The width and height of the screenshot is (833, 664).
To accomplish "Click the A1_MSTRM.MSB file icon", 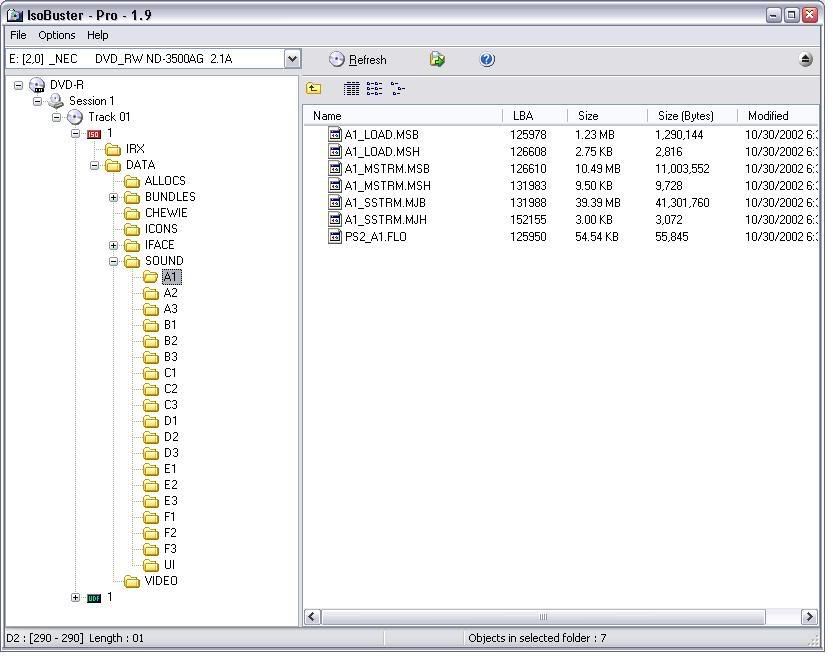I will click(x=335, y=168).
